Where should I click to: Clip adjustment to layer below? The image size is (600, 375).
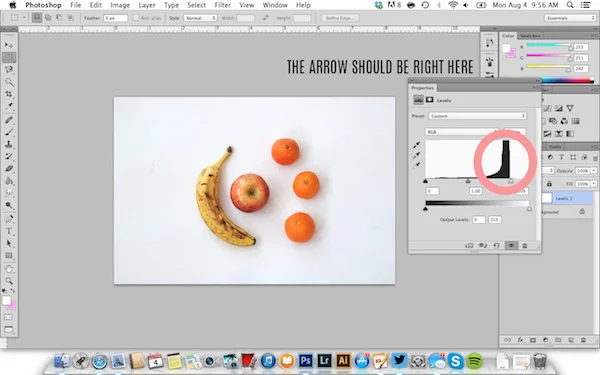pyautogui.click(x=469, y=246)
